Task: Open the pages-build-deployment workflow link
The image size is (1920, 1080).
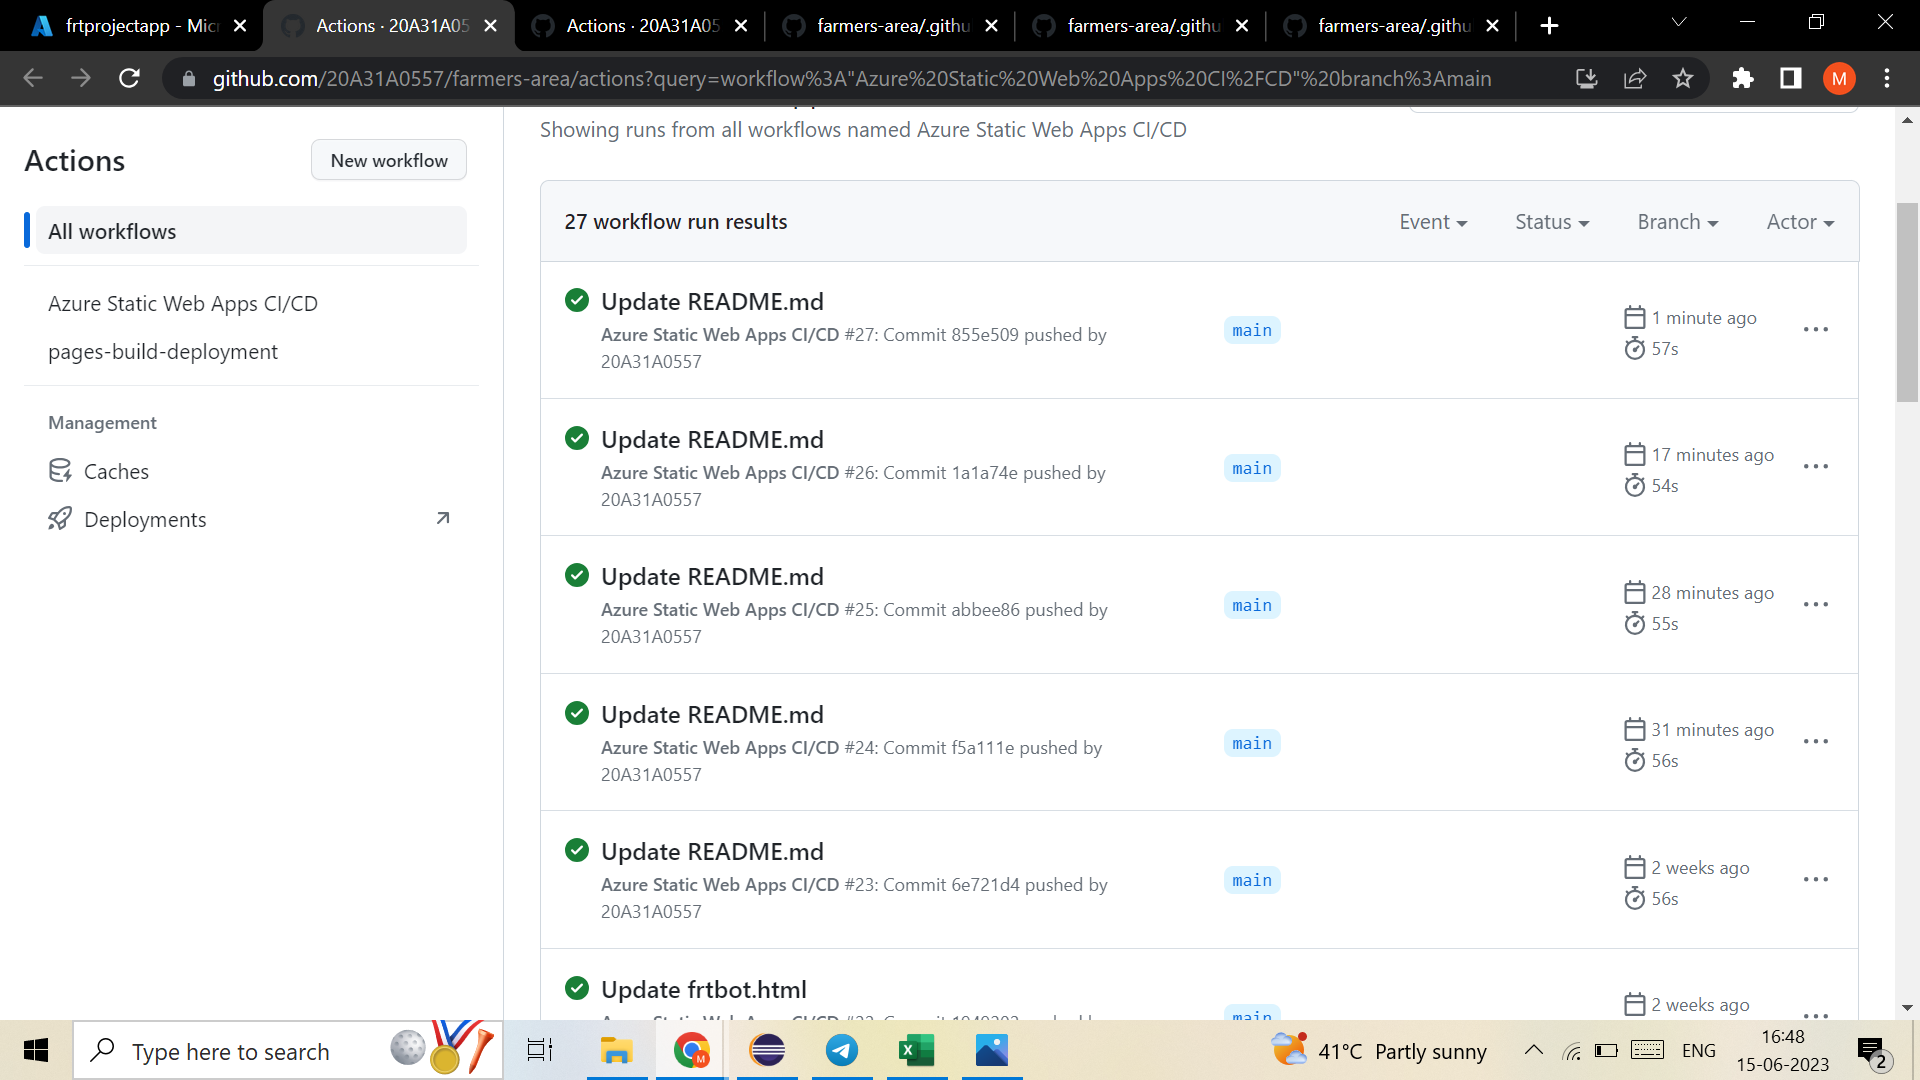Action: pos(163,351)
